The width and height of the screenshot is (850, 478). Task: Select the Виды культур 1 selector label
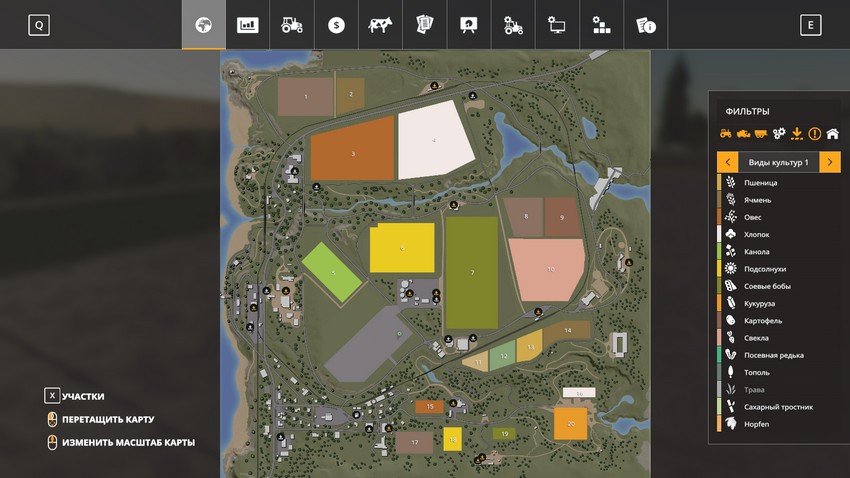coord(778,162)
